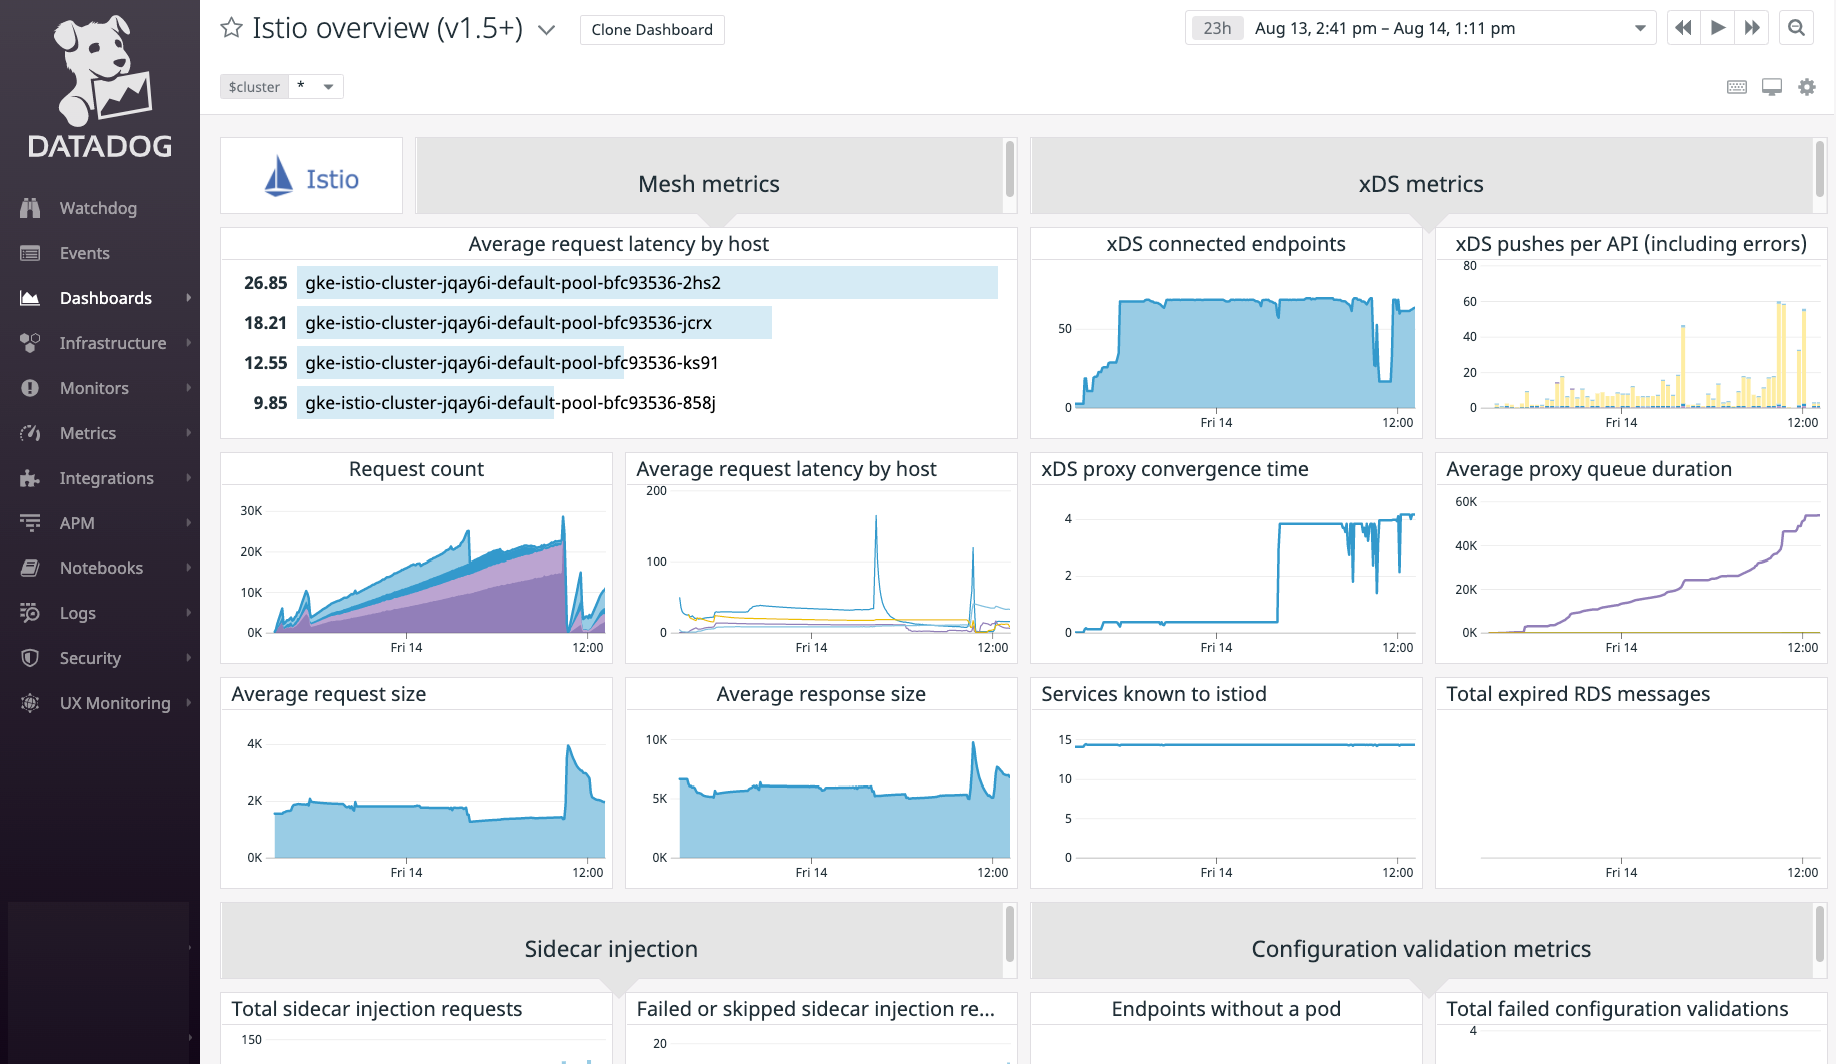Click the Security sidebar icon
The width and height of the screenshot is (1836, 1064).
(32, 658)
